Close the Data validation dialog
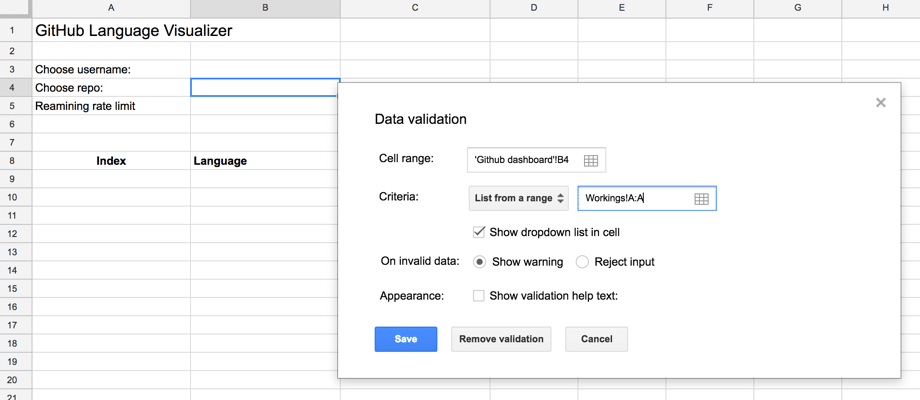920x400 pixels. 881,103
